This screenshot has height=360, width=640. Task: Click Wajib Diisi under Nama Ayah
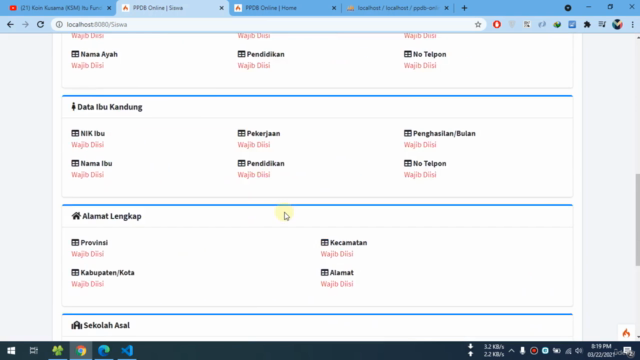pyautogui.click(x=88, y=65)
